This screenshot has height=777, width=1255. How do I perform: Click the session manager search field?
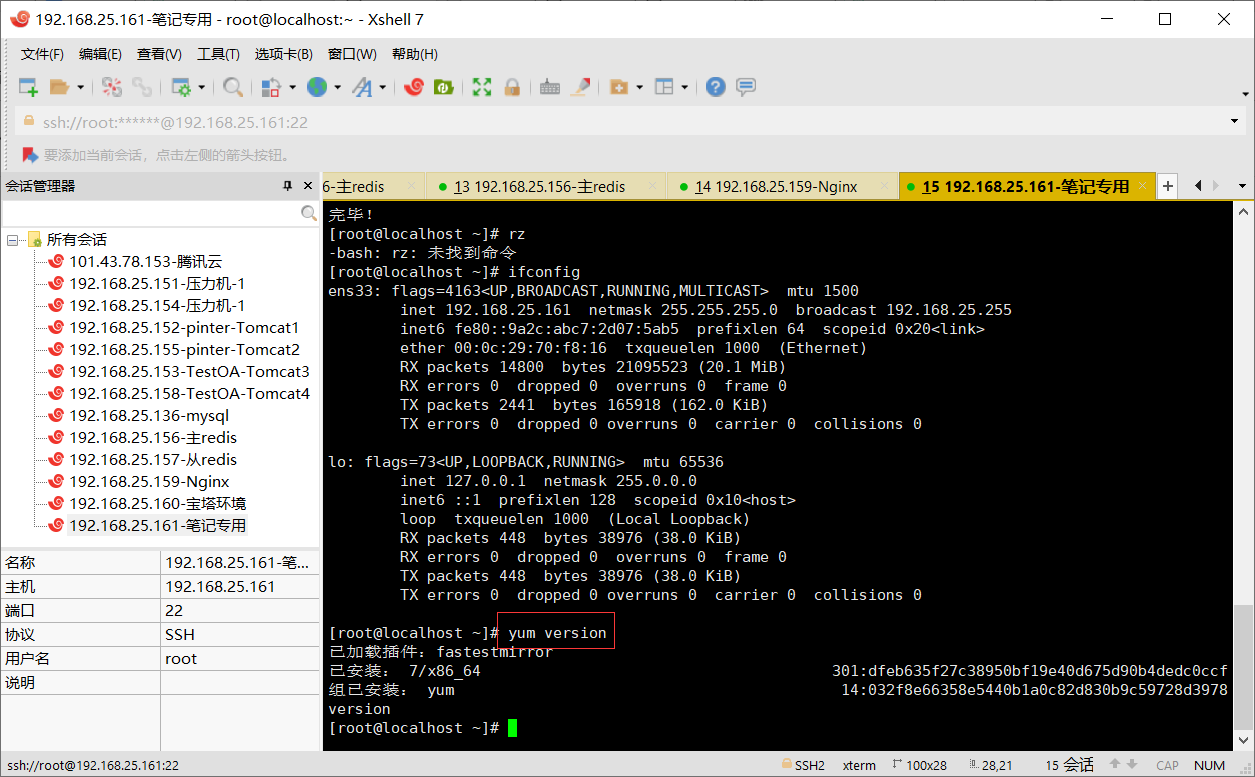pyautogui.click(x=151, y=213)
